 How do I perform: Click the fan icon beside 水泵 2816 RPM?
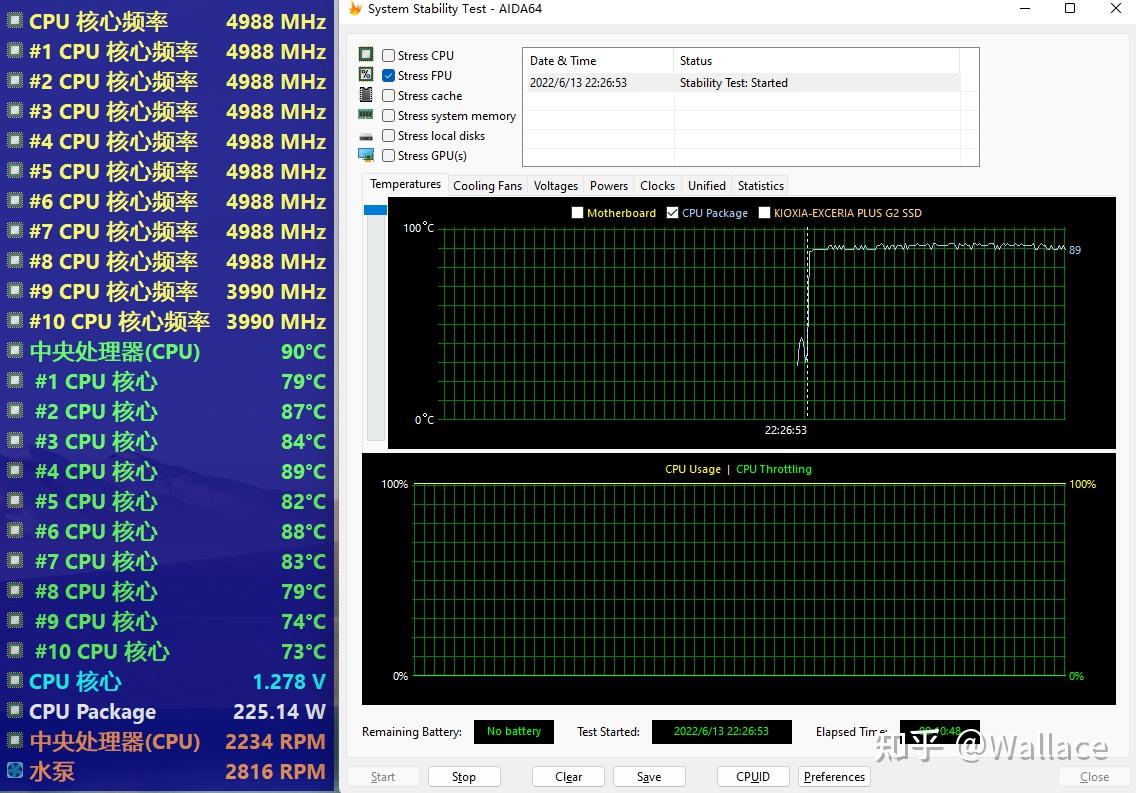(14, 771)
